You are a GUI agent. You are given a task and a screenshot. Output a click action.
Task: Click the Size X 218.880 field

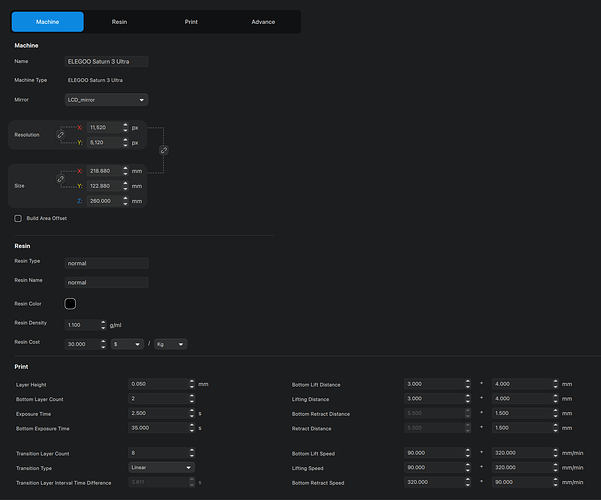coord(104,171)
